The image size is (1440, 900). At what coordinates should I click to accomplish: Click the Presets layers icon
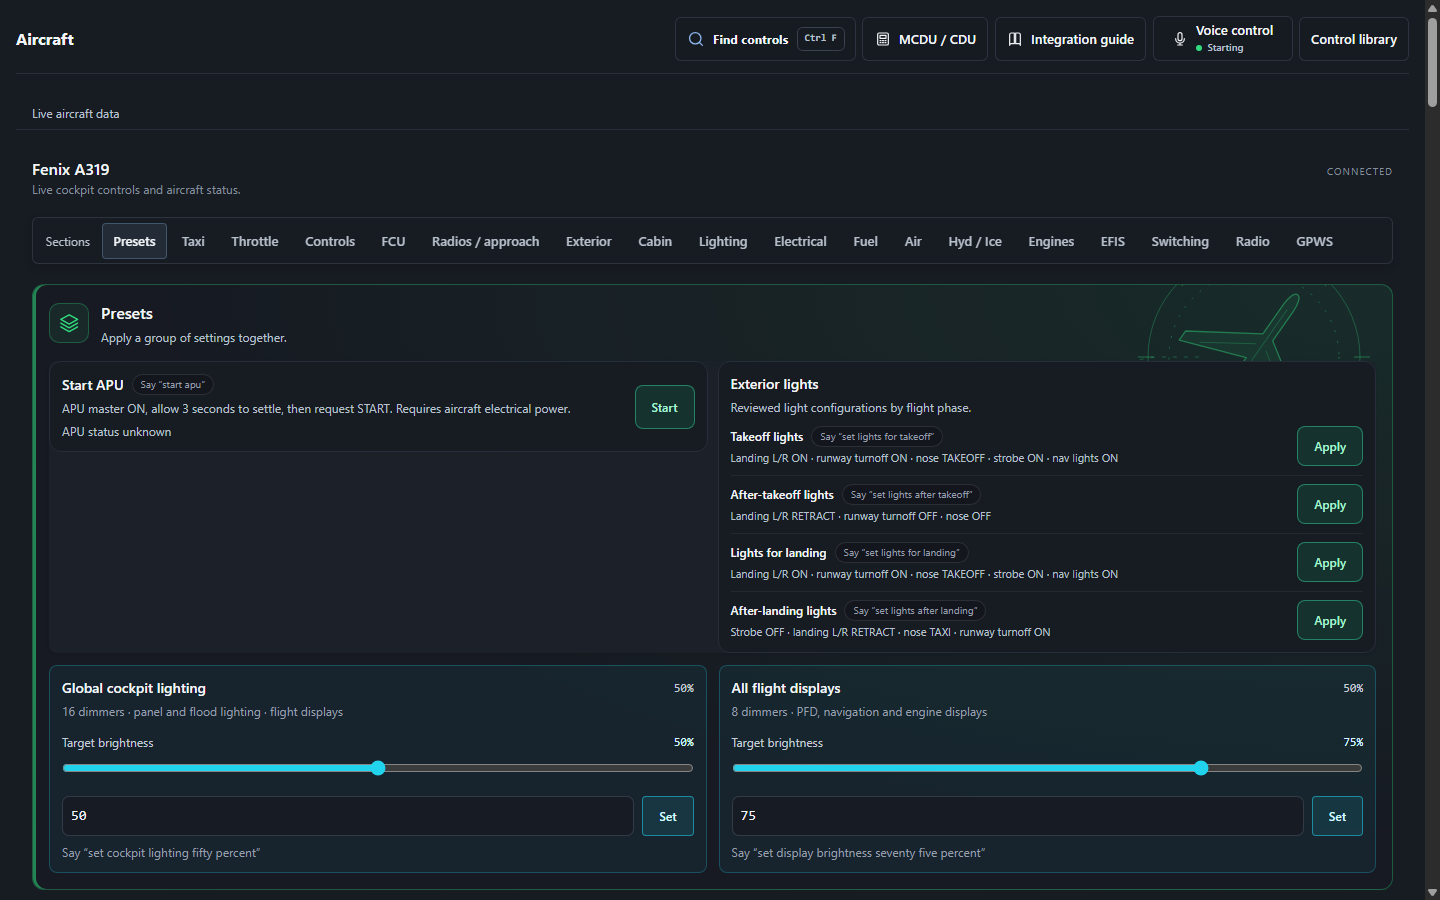(69, 323)
